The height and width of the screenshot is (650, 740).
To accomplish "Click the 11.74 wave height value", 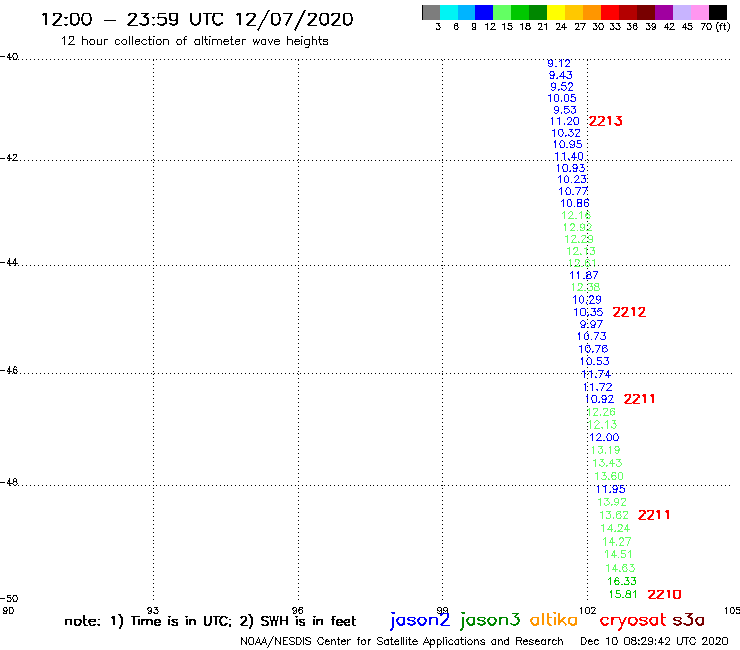I will [597, 374].
